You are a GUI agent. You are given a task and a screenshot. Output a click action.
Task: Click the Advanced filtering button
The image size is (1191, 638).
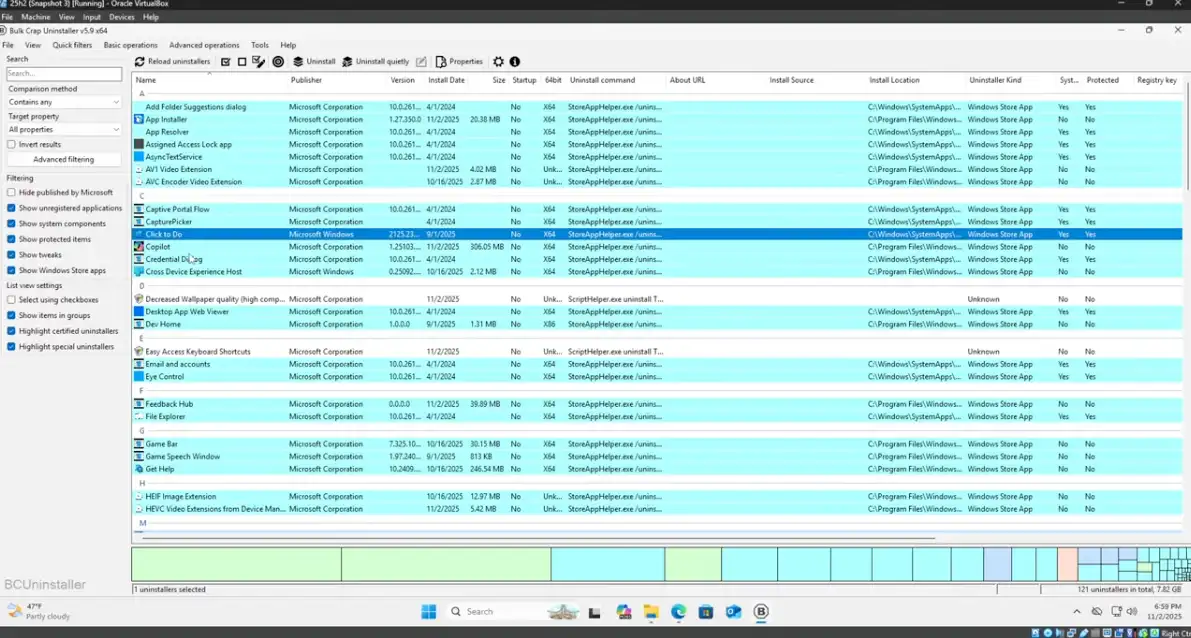coord(63,160)
